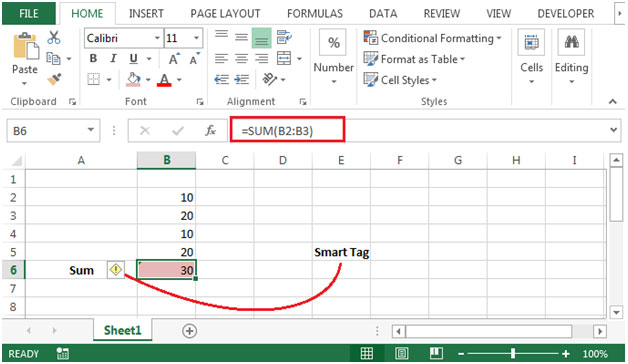
Task: Open the Font dialog launcher
Action: (x=199, y=102)
